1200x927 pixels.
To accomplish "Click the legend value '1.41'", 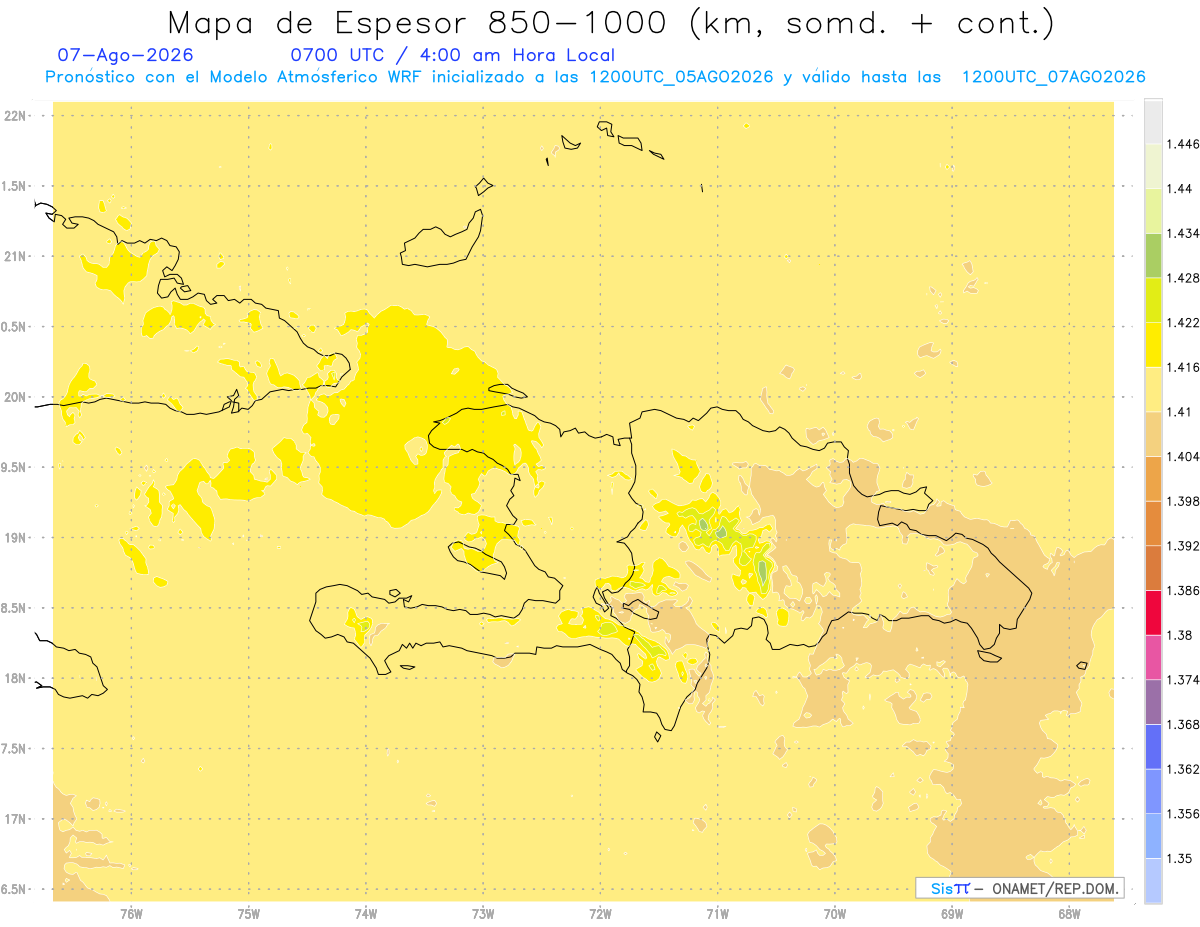I will (1181, 412).
